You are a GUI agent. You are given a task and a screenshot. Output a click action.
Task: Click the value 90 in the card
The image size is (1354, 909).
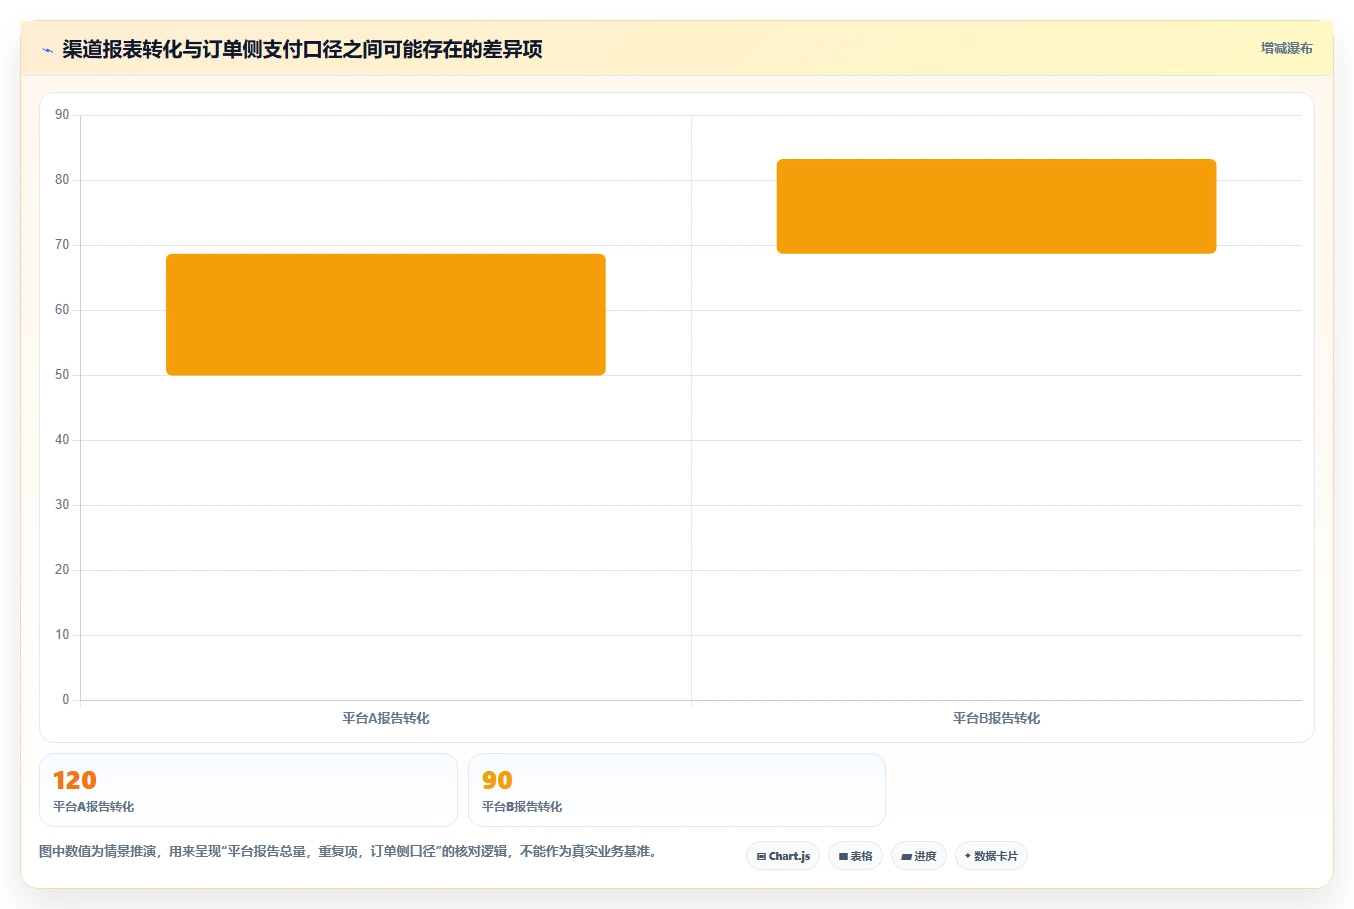point(497,780)
